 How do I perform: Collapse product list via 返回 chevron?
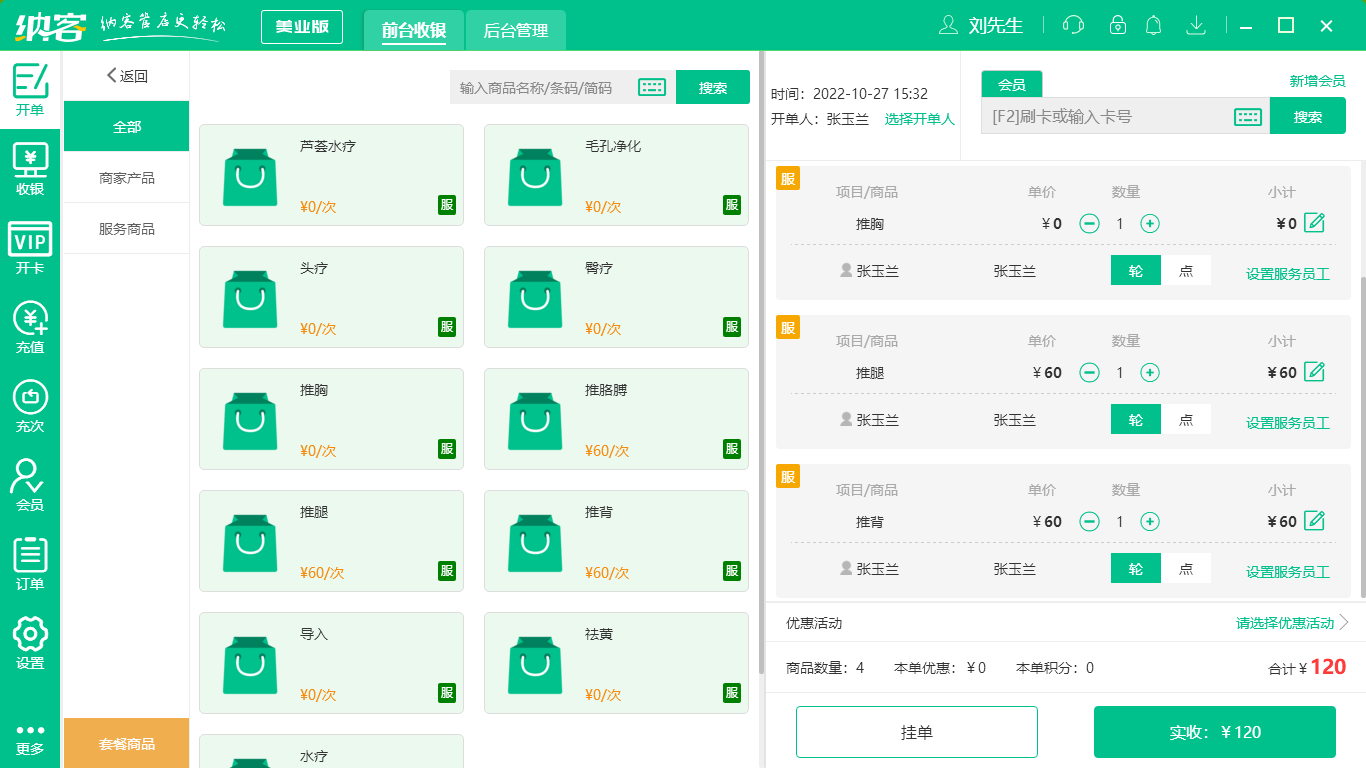point(111,75)
